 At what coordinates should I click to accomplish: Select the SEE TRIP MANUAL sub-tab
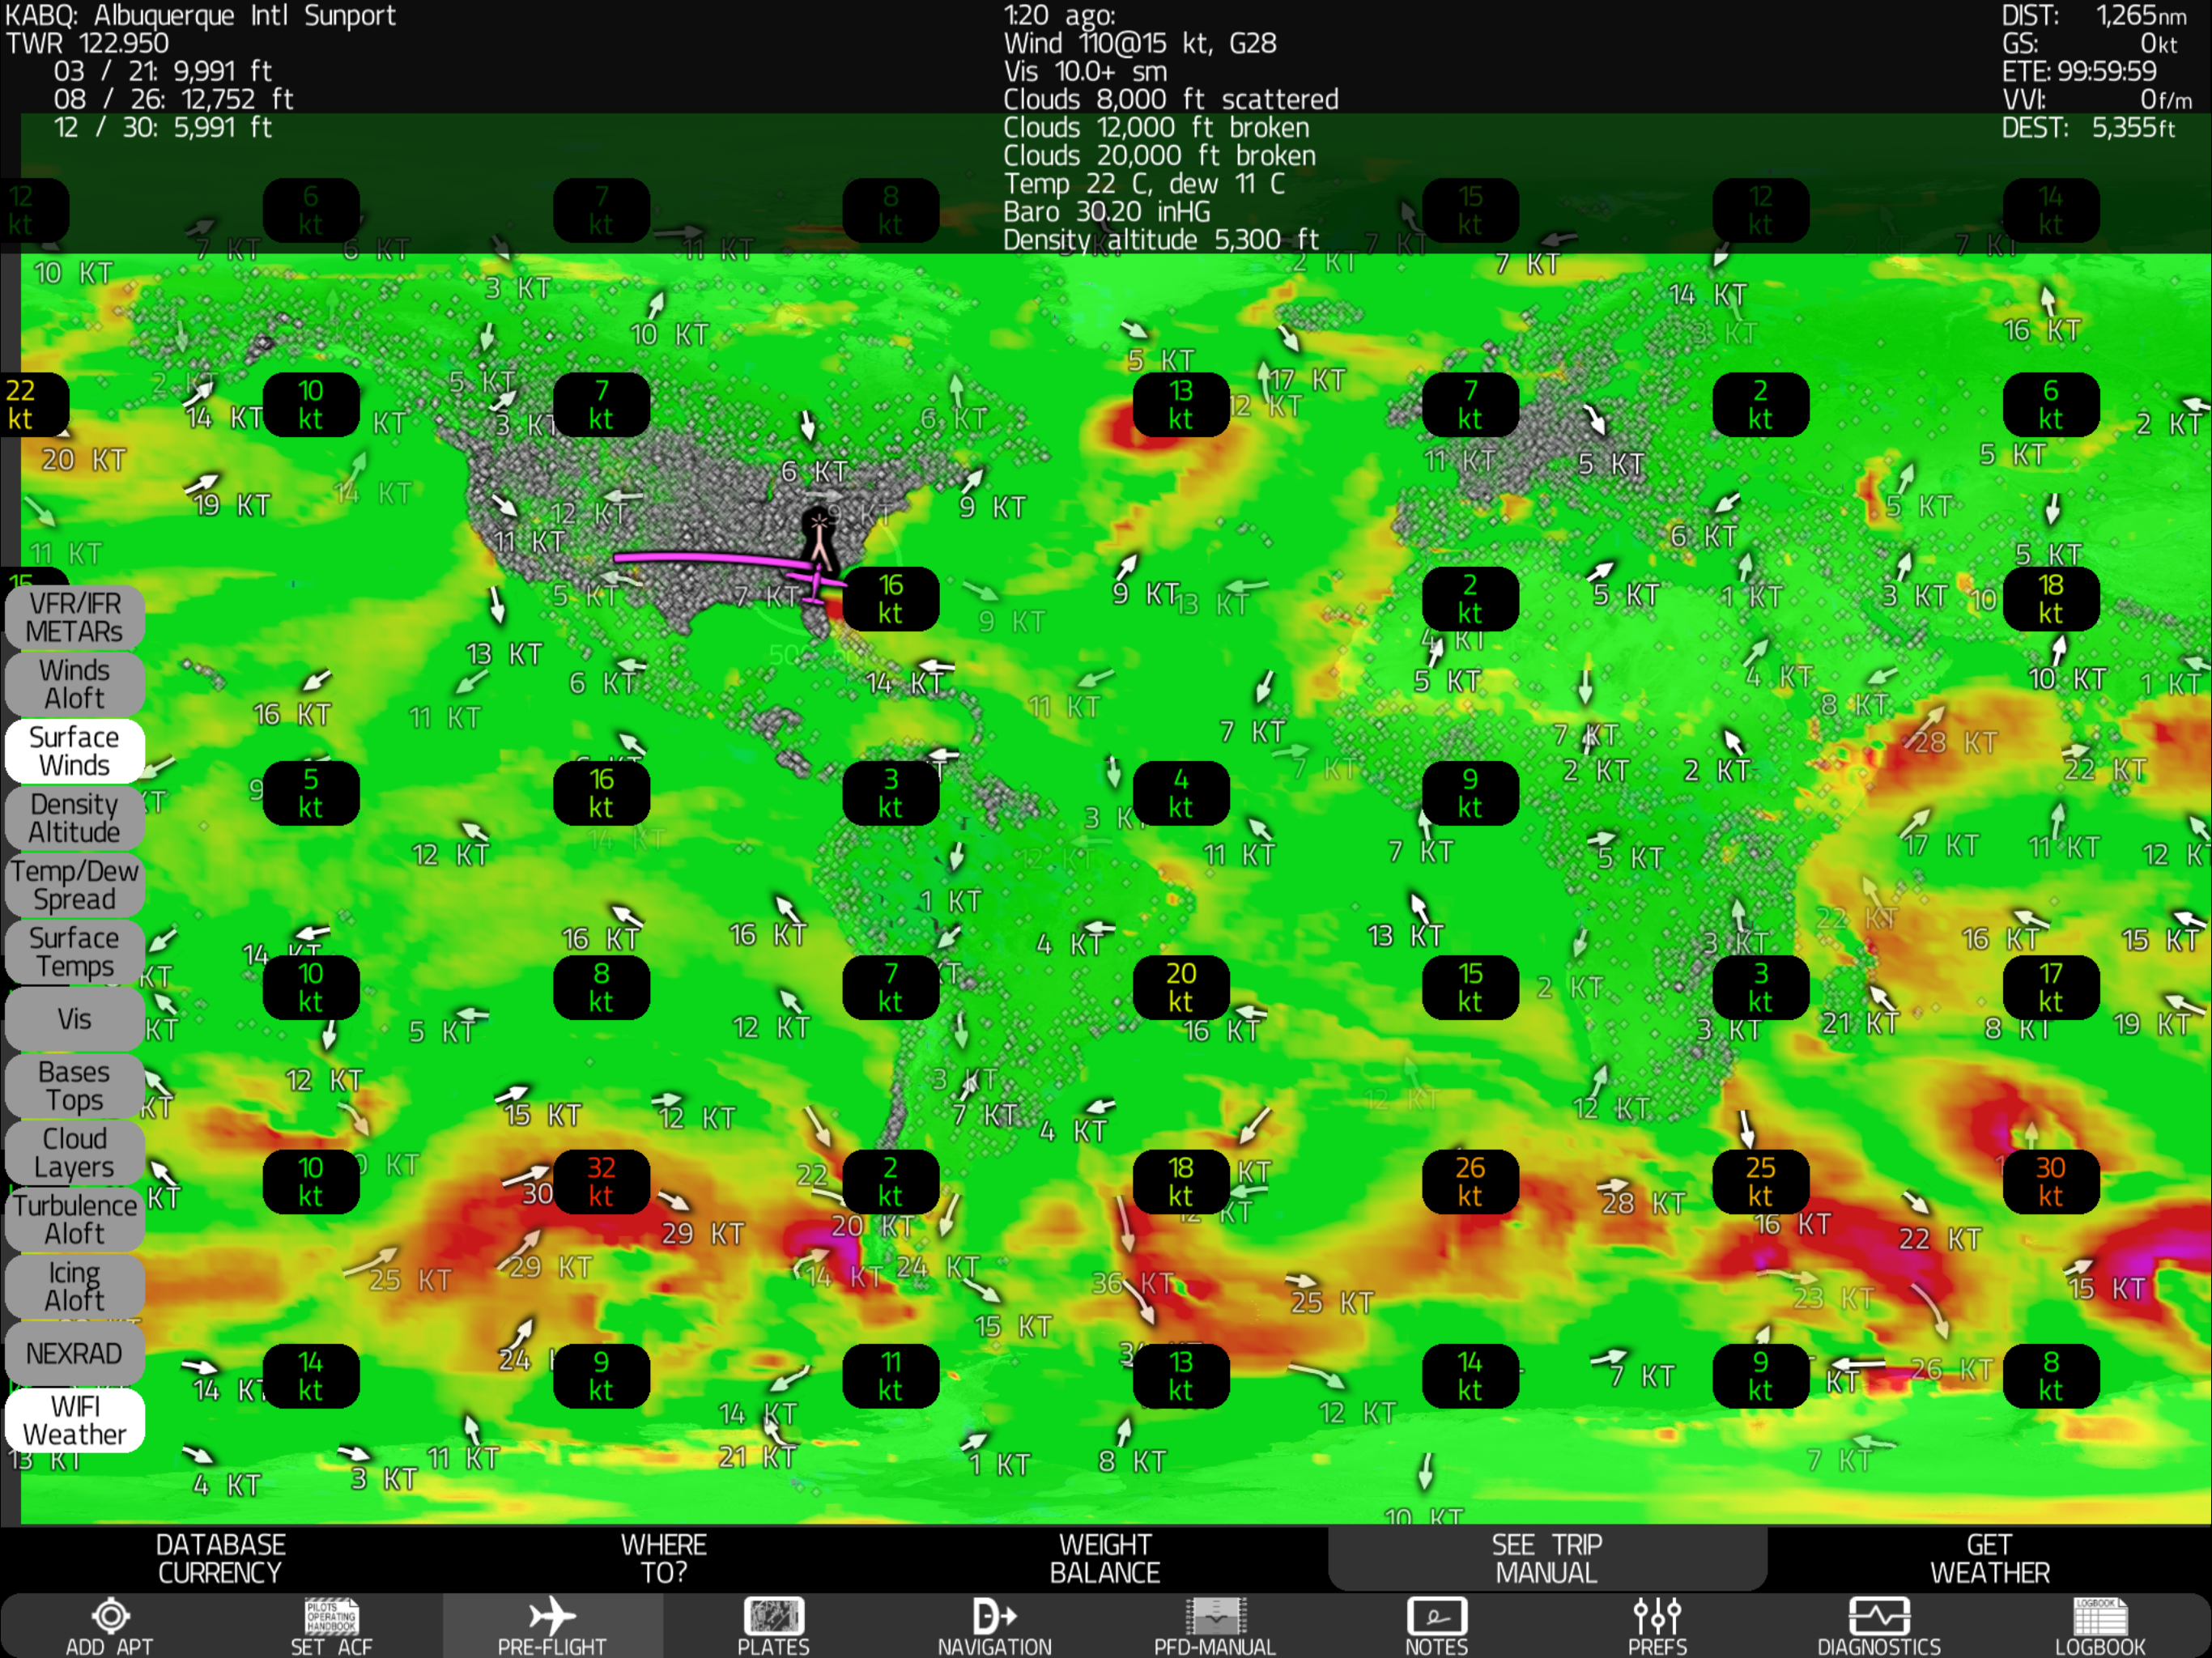point(1546,1558)
